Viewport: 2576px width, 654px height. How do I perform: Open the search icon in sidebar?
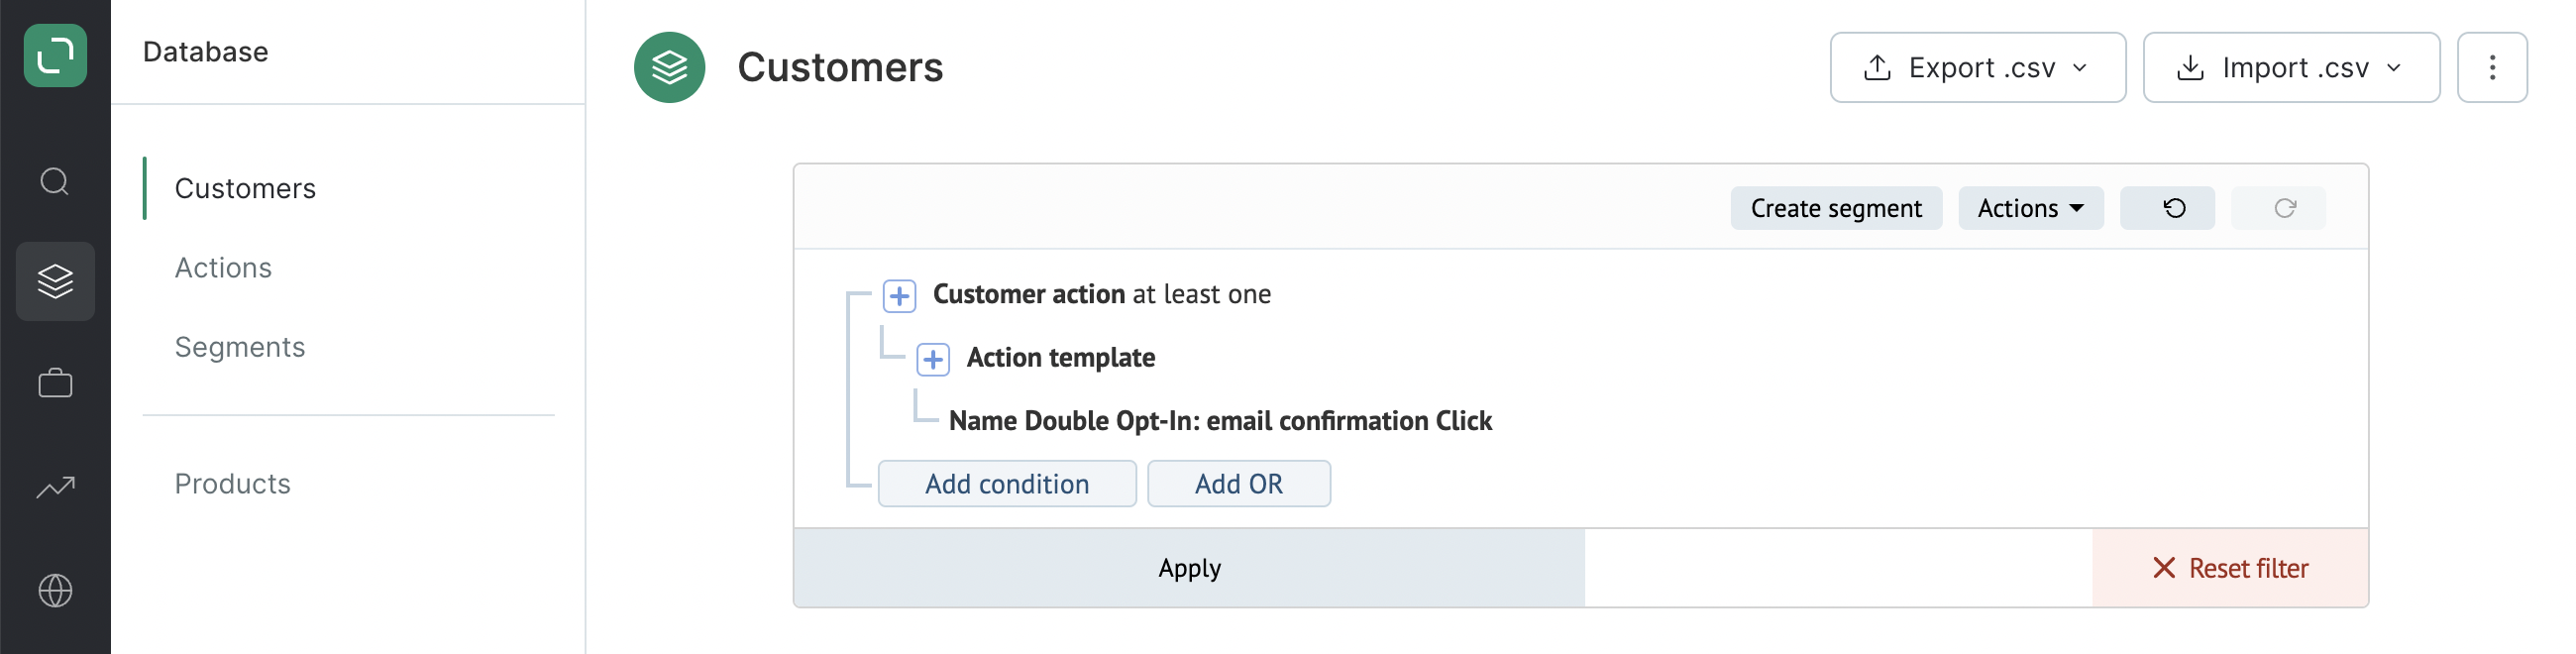coord(55,181)
